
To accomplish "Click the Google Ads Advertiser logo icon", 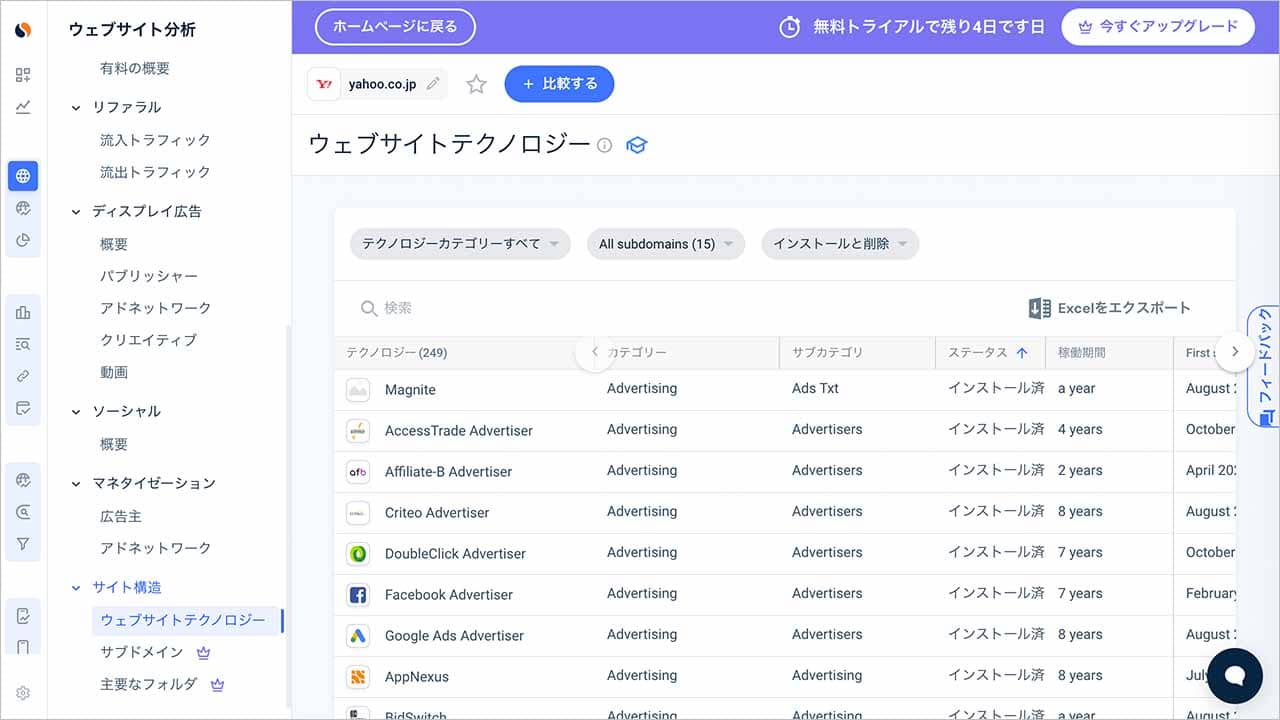I will (357, 636).
